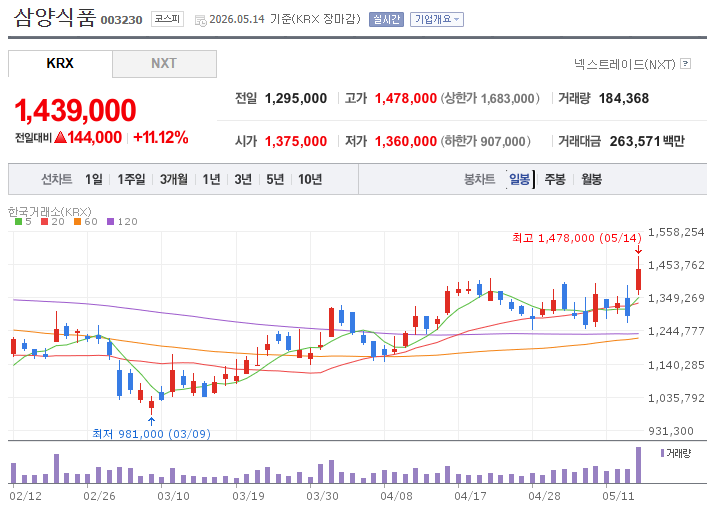Select the 1주일 line chart period
This screenshot has height=508, width=707.
pyautogui.click(x=131, y=179)
